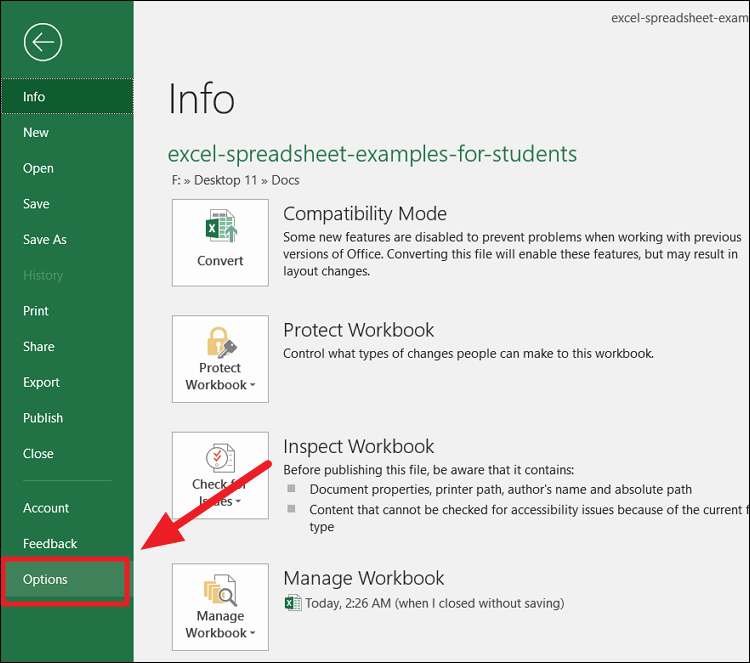Select the Info menu item

click(x=67, y=97)
